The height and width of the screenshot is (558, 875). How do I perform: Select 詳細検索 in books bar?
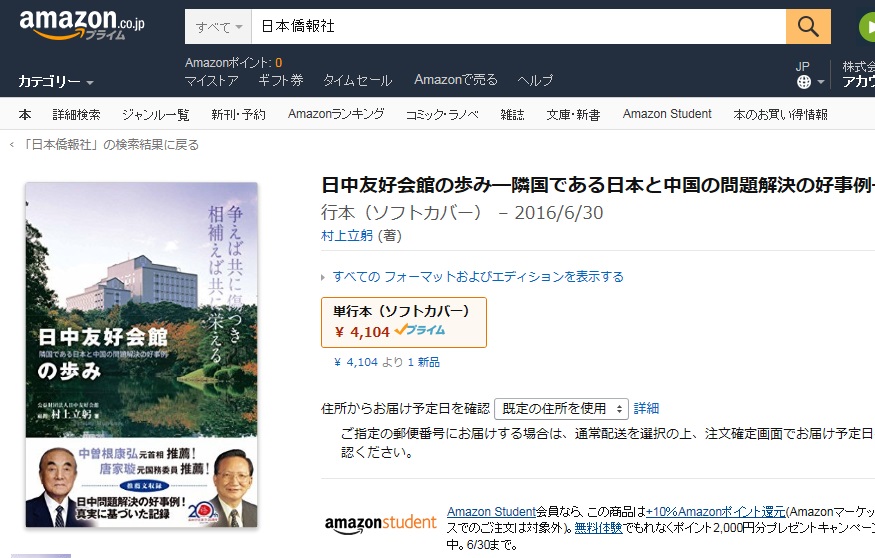click(76, 114)
